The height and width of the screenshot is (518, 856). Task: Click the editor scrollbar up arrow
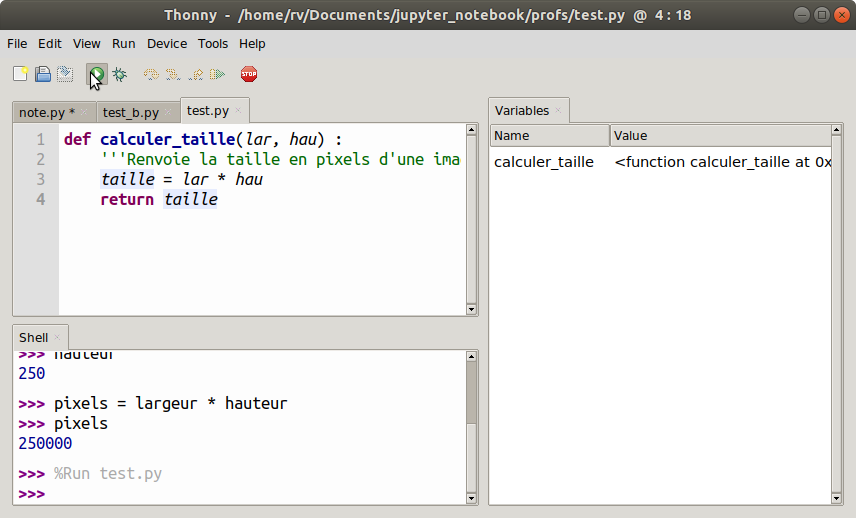472,129
